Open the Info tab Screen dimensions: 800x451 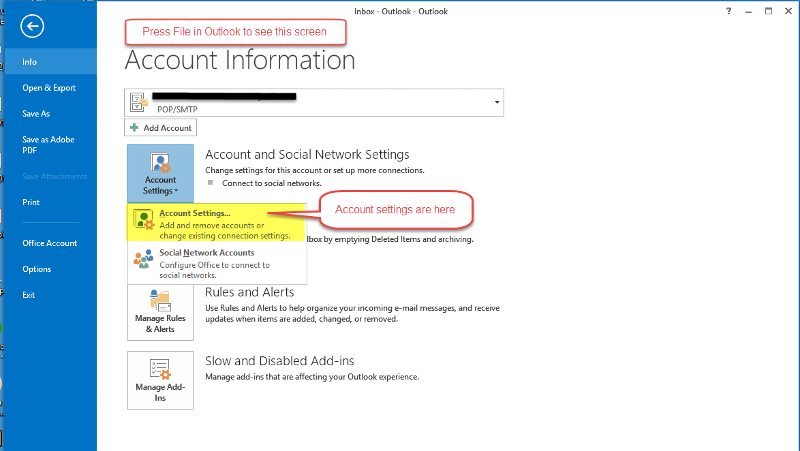(50, 62)
